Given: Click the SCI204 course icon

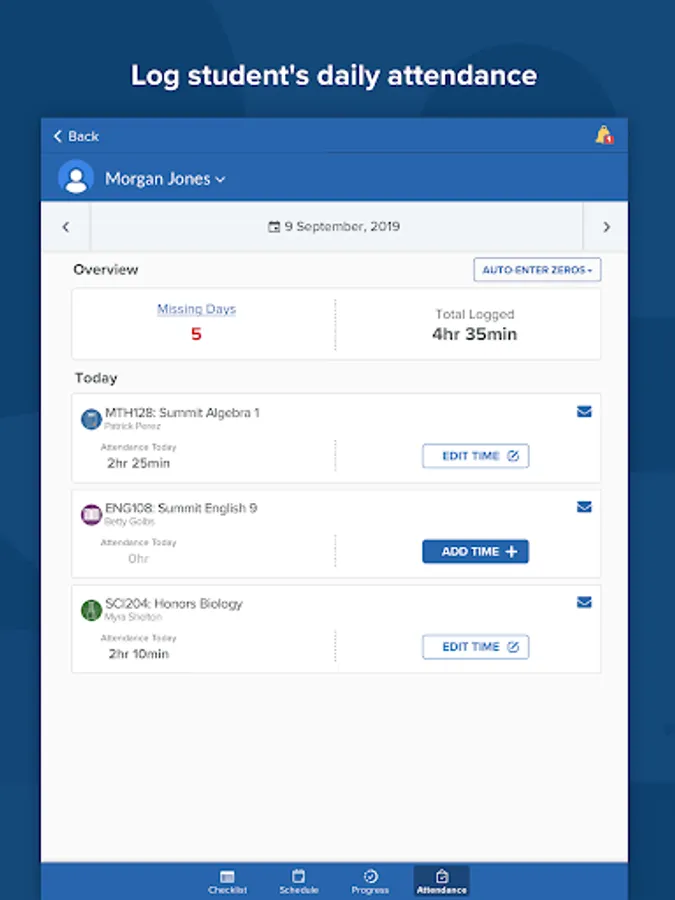Looking at the screenshot, I should (x=91, y=610).
